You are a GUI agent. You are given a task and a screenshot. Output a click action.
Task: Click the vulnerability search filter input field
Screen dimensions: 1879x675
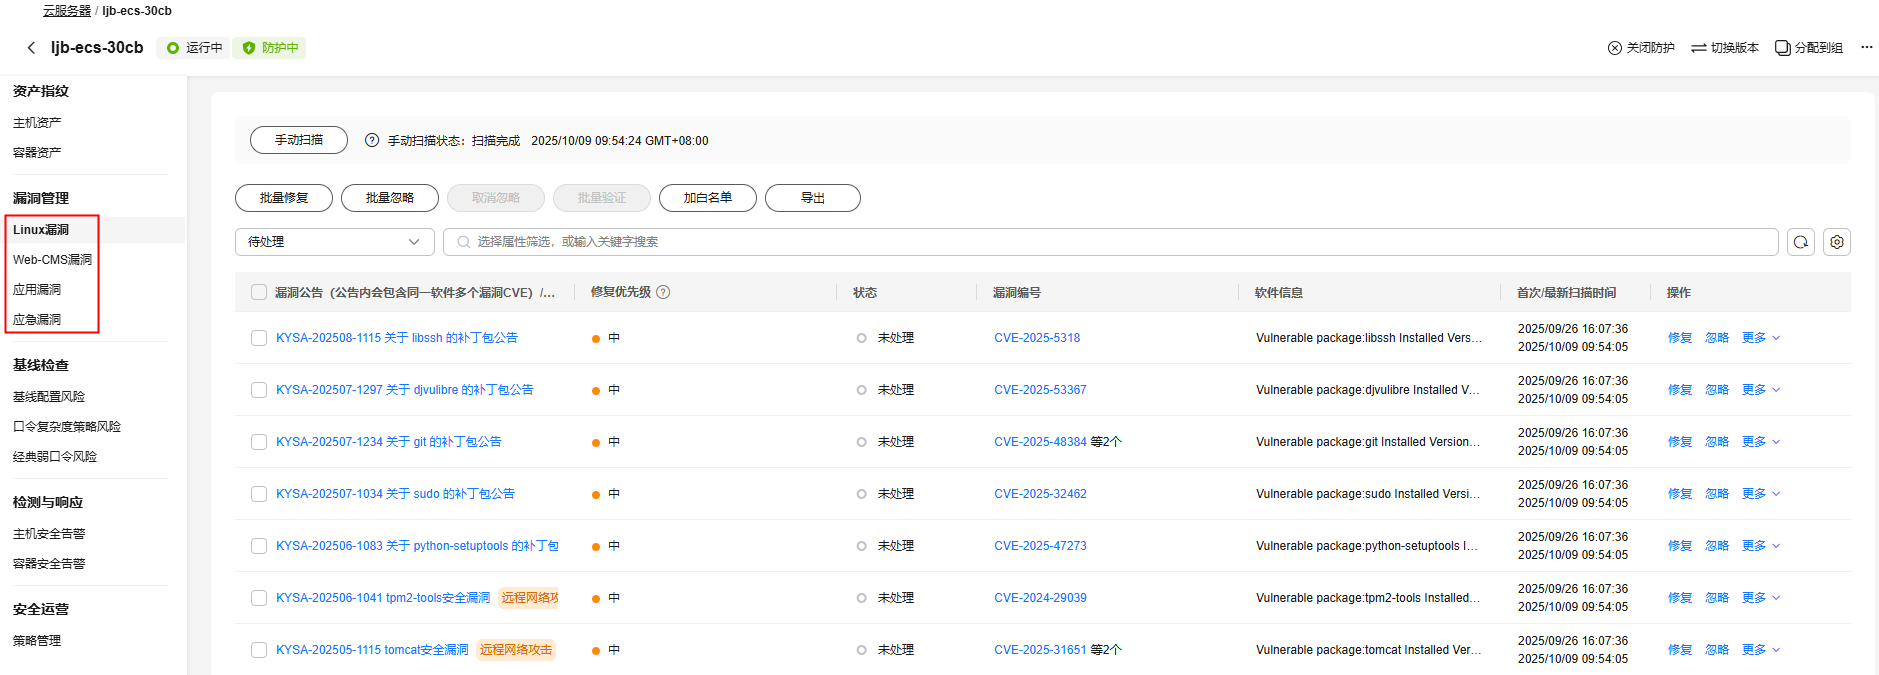1110,242
